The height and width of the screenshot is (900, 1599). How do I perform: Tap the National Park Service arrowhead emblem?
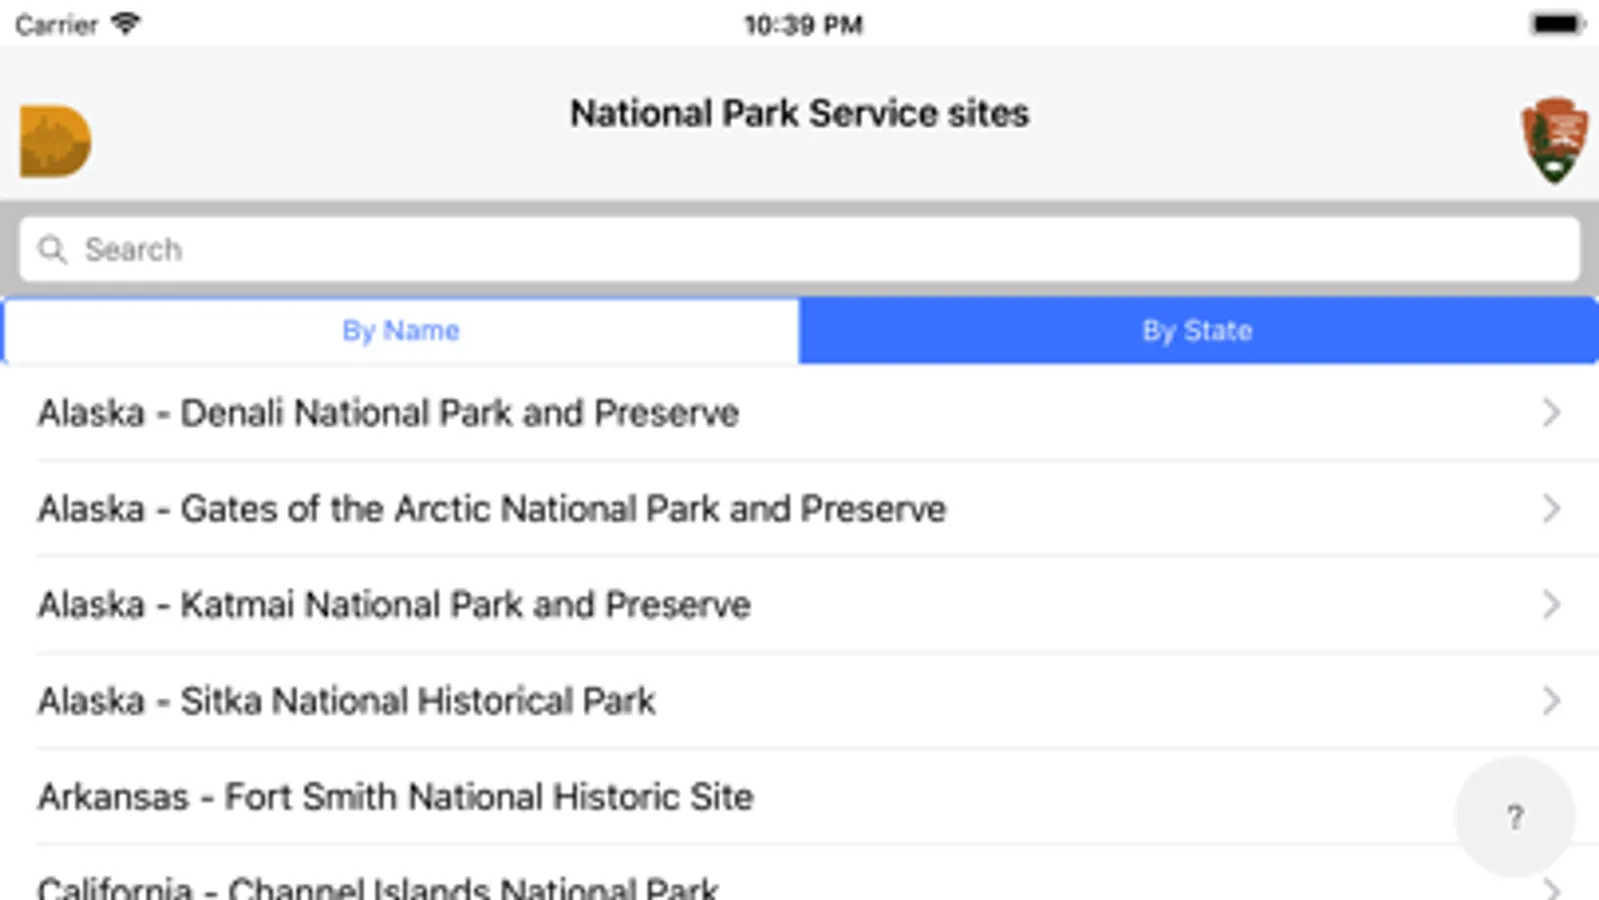coord(1554,140)
